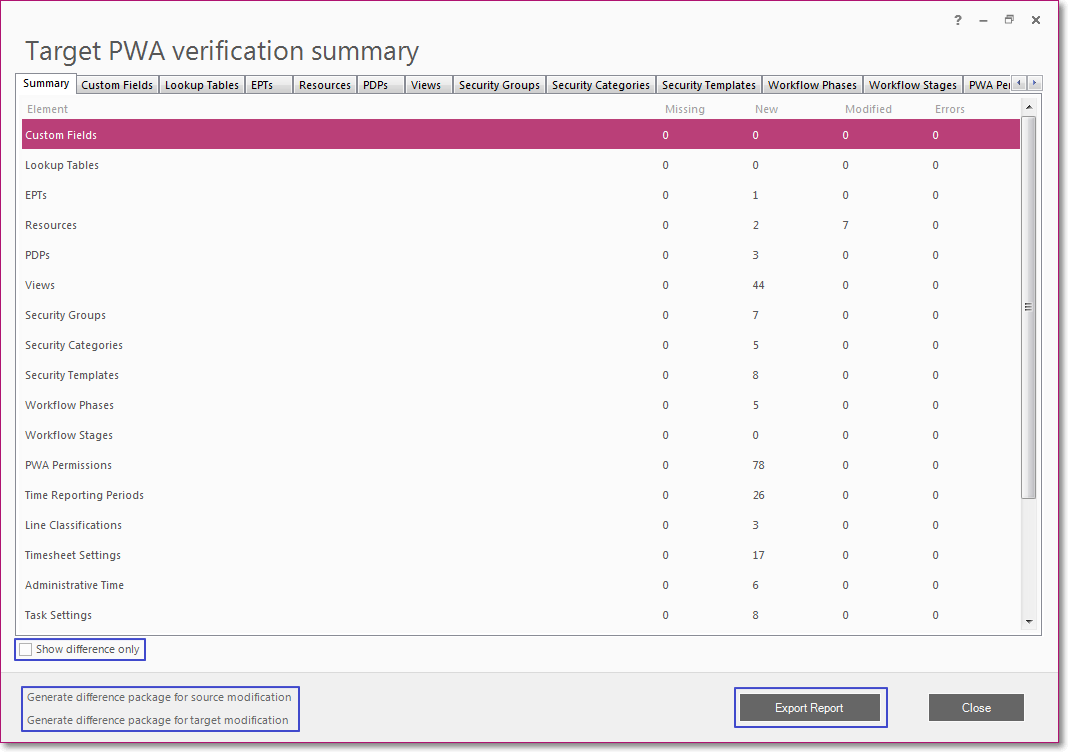Click the New value 44 for Views
Image resolution: width=1068 pixels, height=752 pixels.
pyautogui.click(x=758, y=285)
